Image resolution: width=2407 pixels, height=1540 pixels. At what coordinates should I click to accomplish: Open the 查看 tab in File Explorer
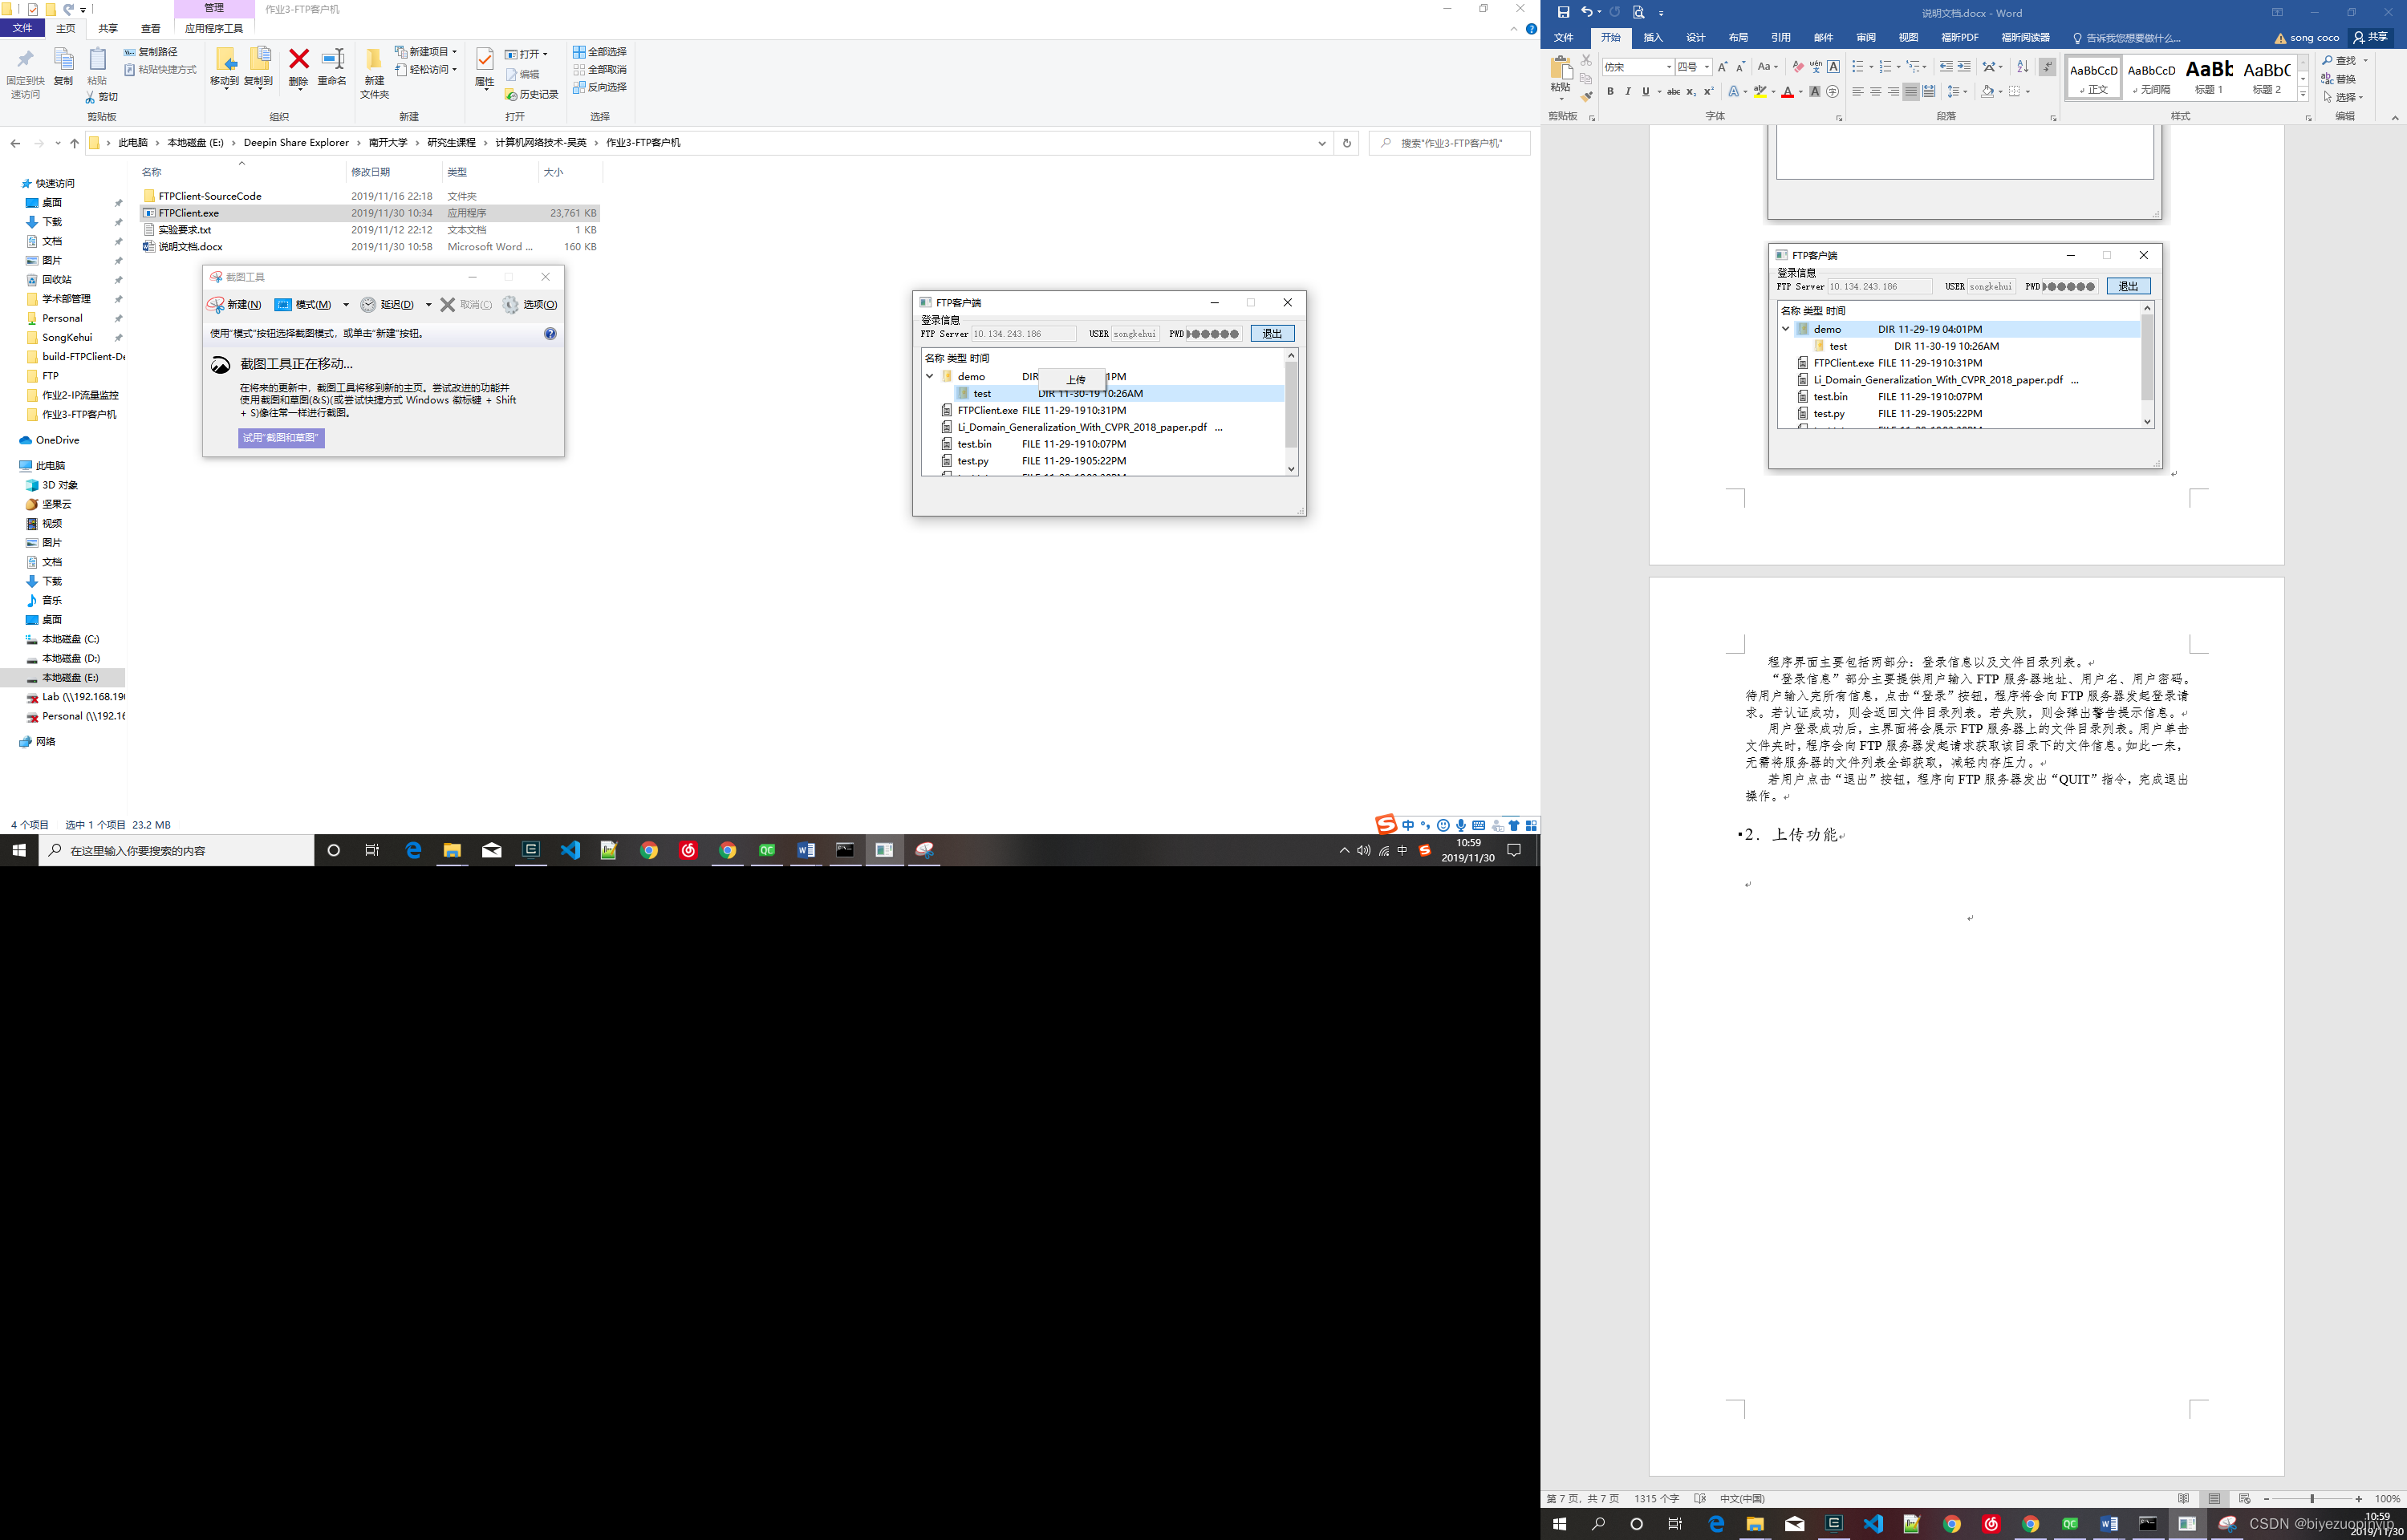151,29
